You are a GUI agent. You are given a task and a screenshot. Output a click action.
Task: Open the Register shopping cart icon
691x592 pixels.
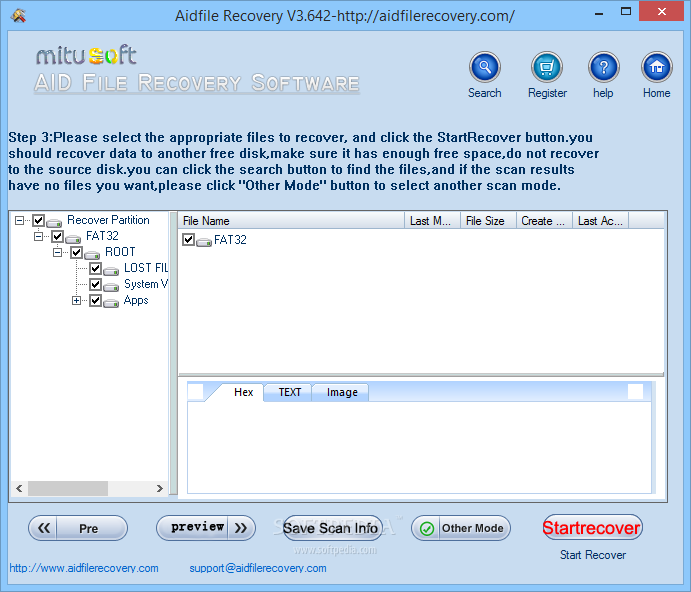tap(546, 67)
